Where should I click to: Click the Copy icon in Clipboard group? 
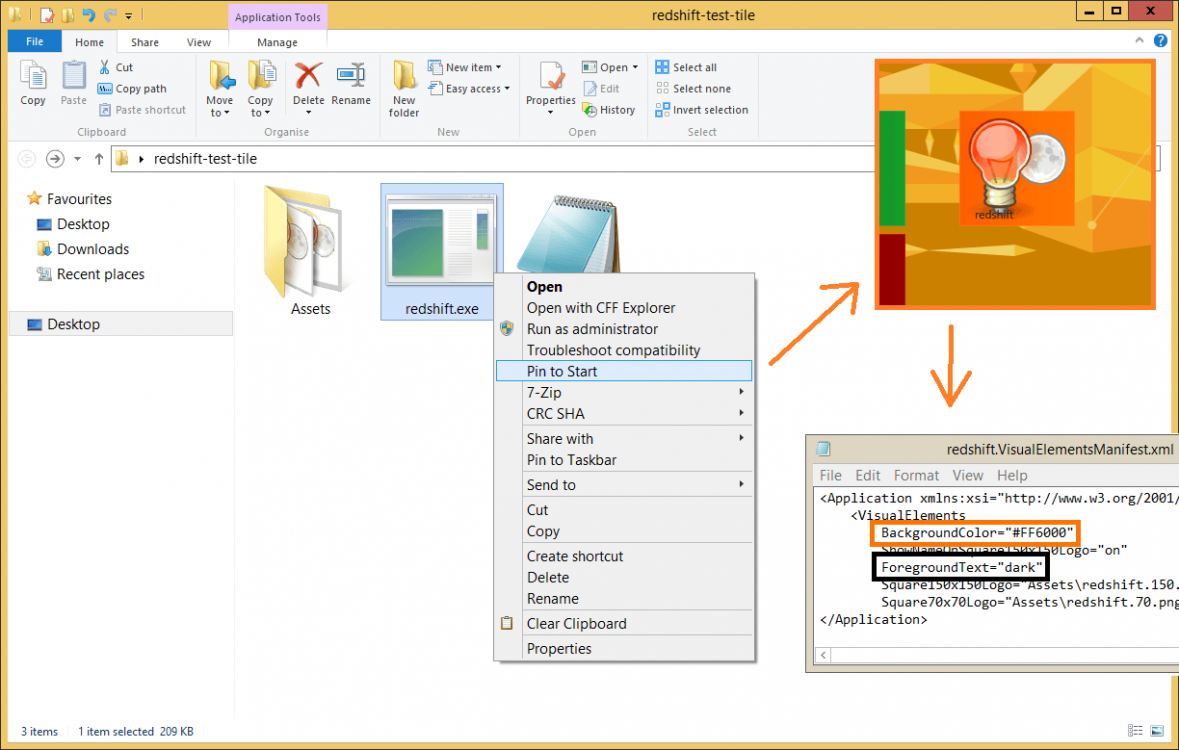click(x=33, y=77)
